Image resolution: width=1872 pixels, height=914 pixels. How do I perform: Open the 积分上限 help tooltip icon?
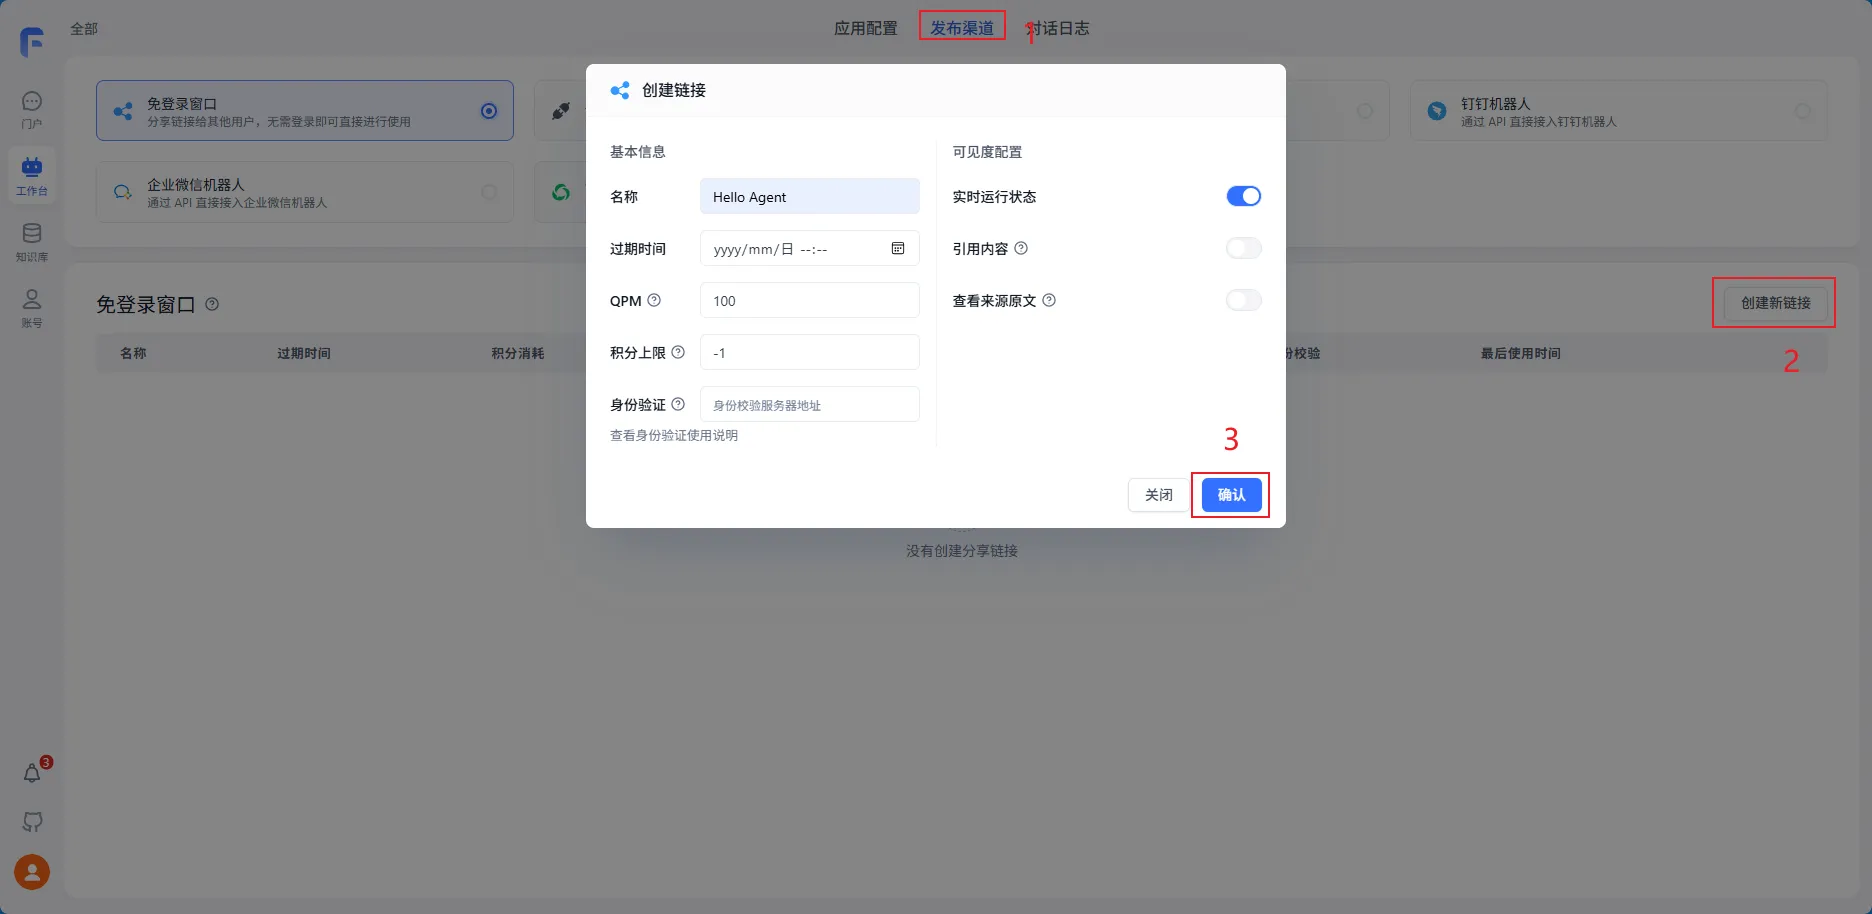(x=679, y=351)
